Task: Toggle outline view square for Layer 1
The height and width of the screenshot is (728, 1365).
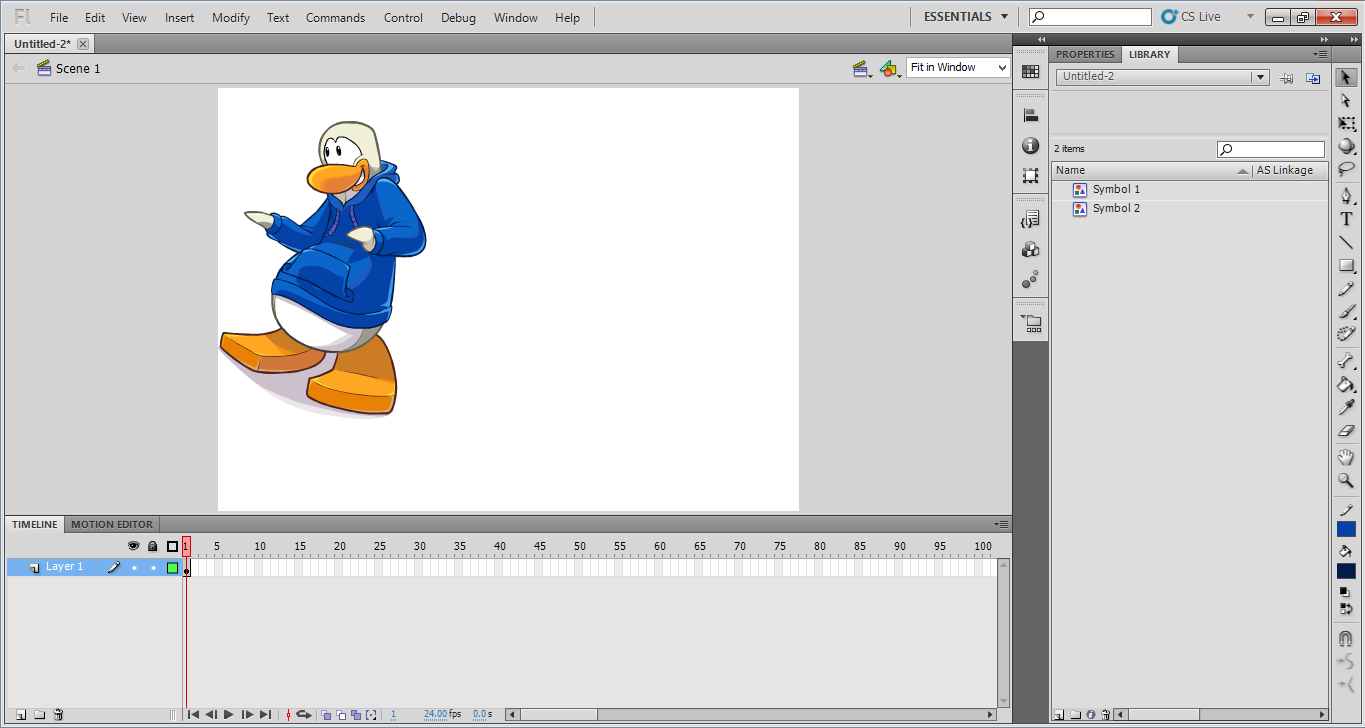Action: (172, 568)
